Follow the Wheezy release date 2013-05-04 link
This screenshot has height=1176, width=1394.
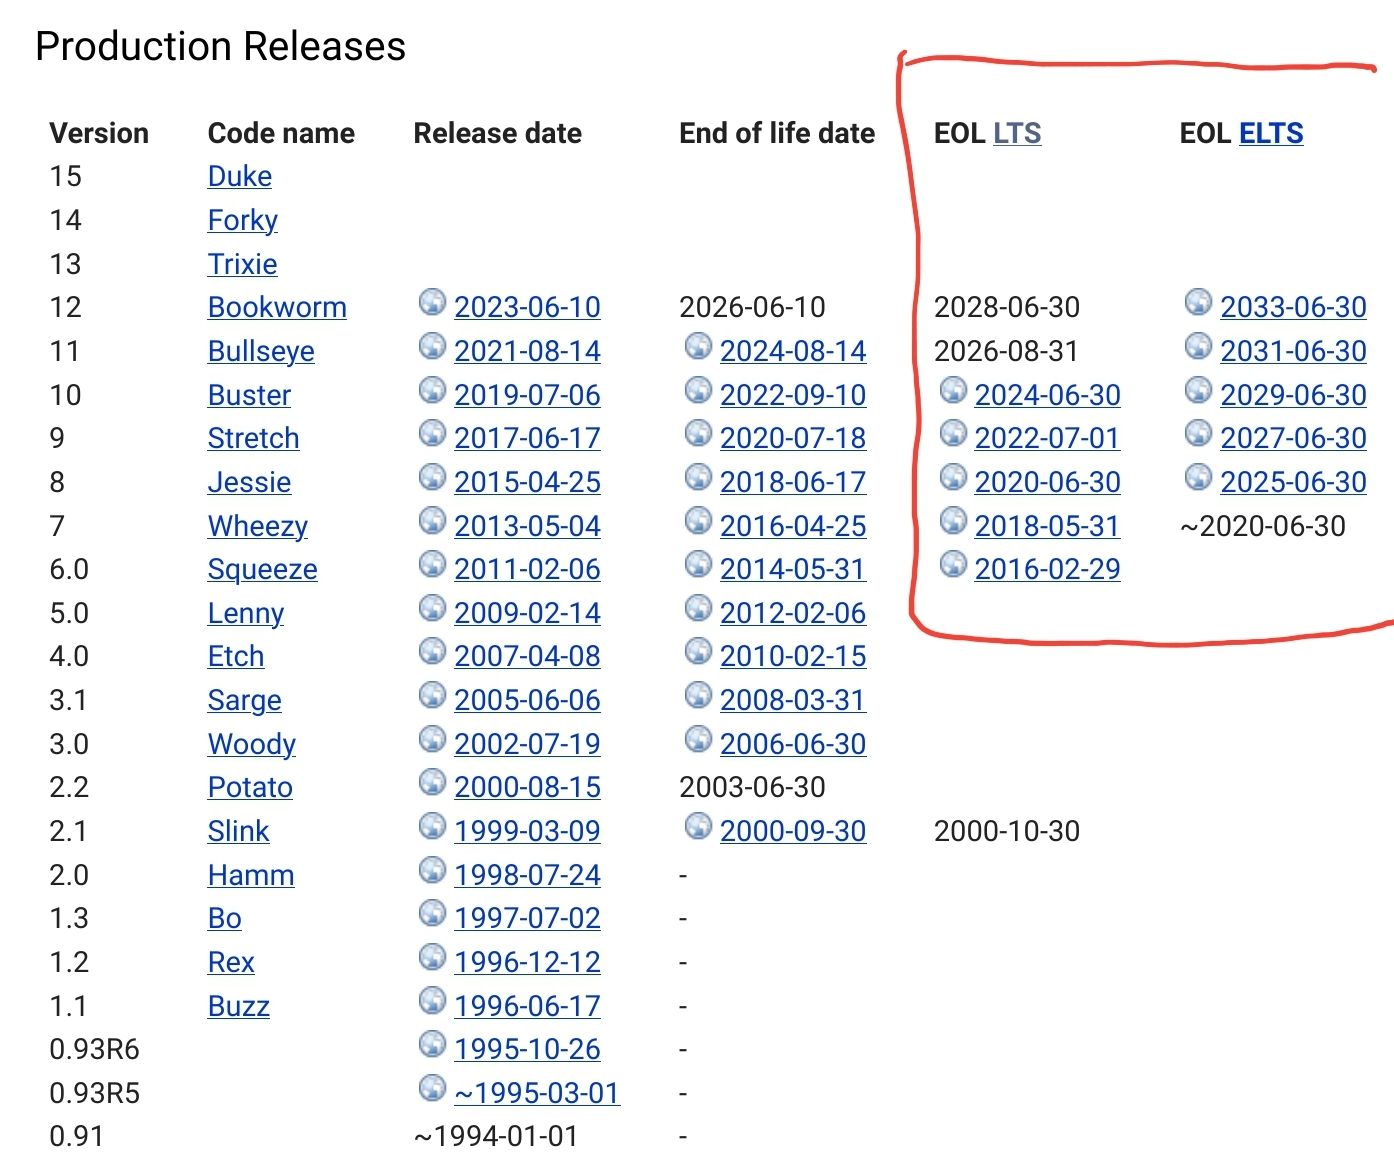[527, 526]
